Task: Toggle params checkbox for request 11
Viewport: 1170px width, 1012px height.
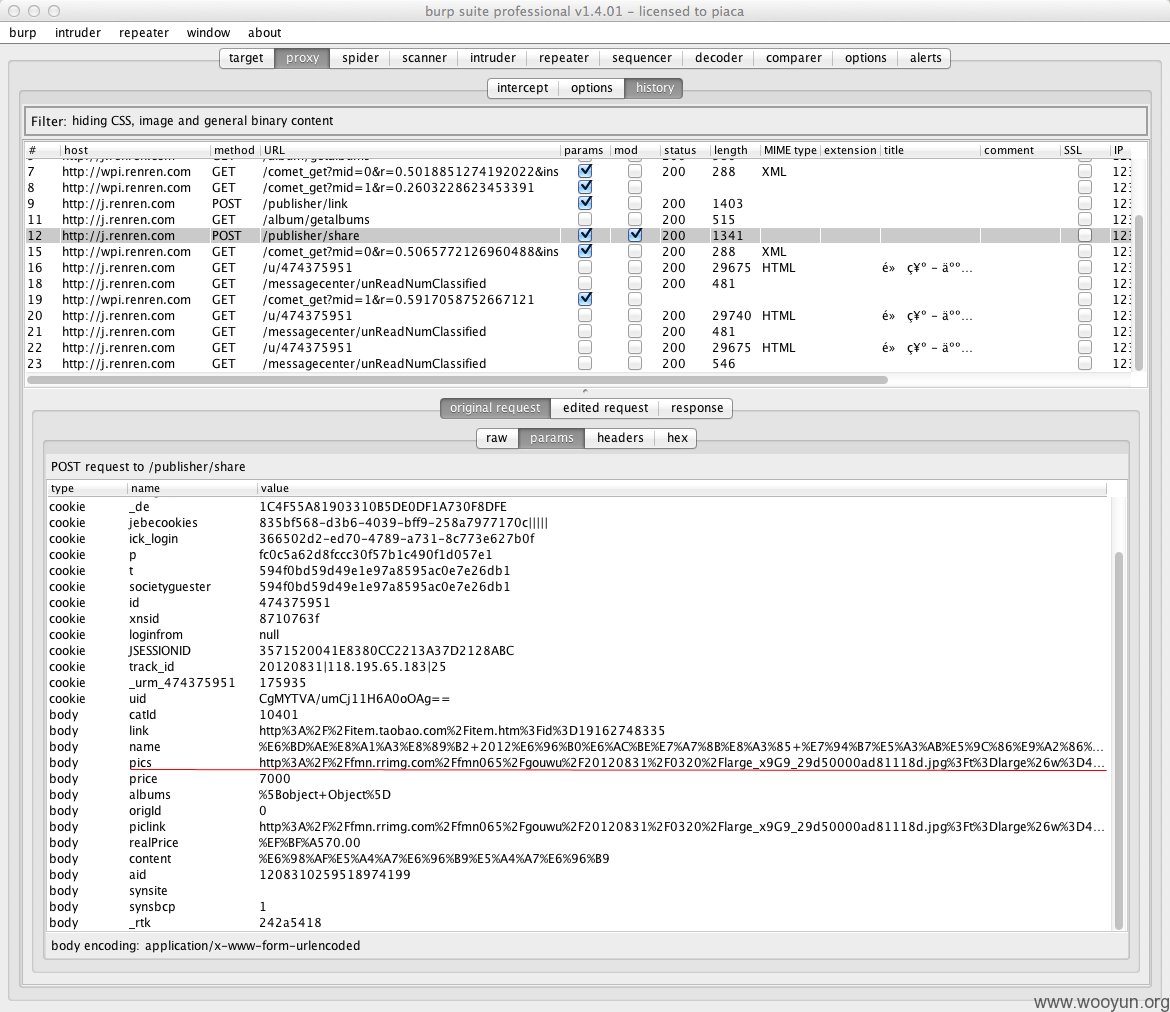Action: (x=585, y=219)
